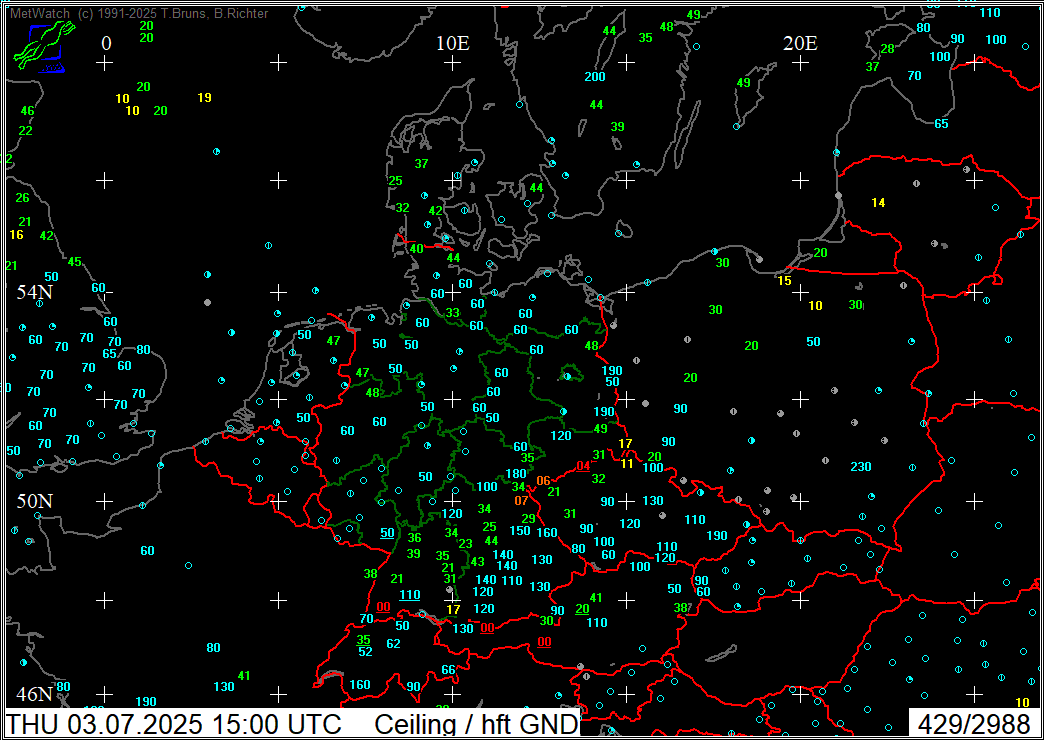Select the orange ceiling value 07

[521, 500]
